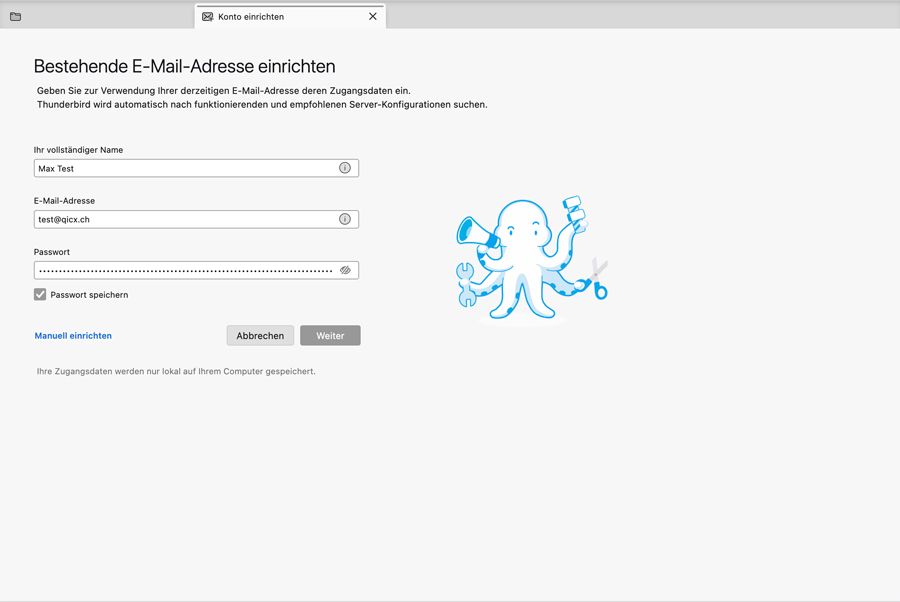Click the "E-Mail-Adresse" field label

coord(64,201)
